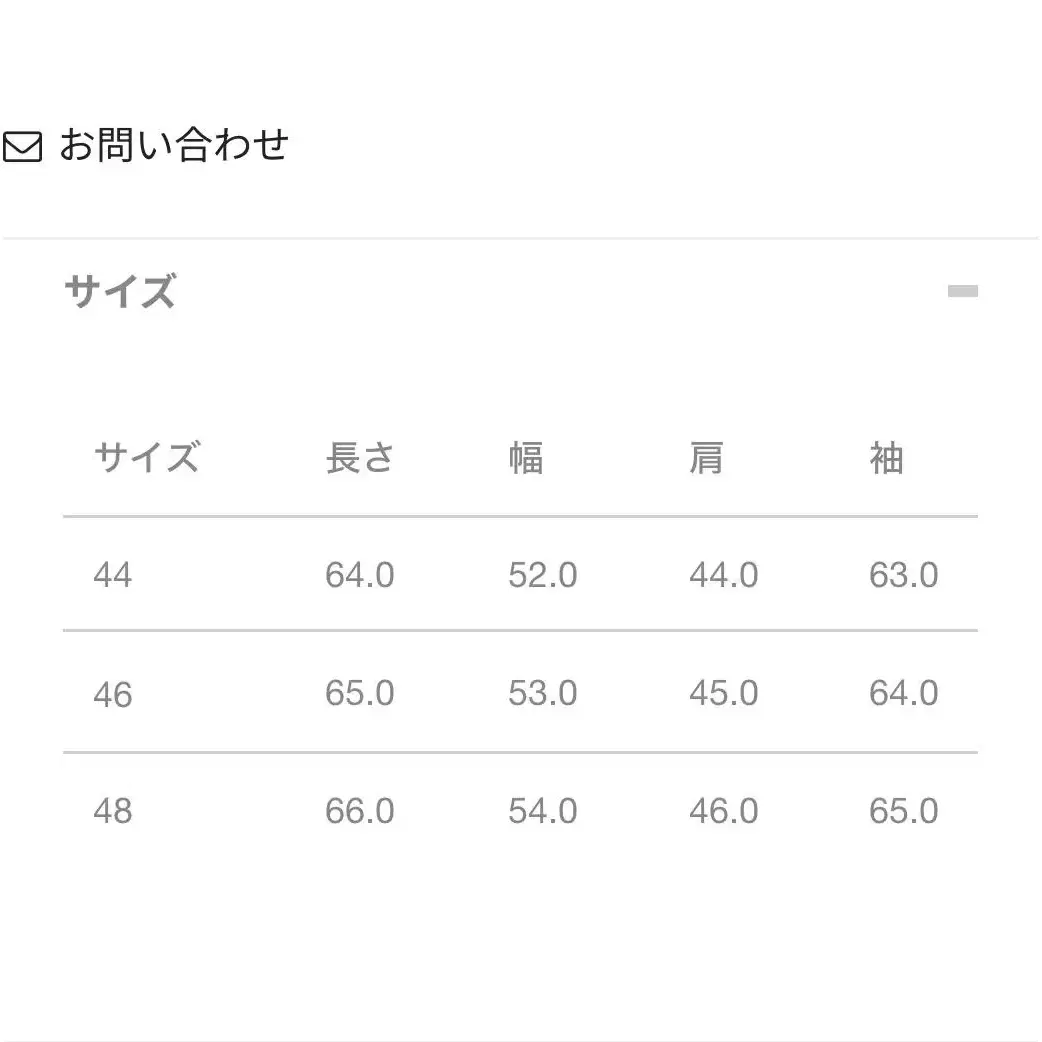Choose the size 44 row label
1042x1042 pixels.
113,575
